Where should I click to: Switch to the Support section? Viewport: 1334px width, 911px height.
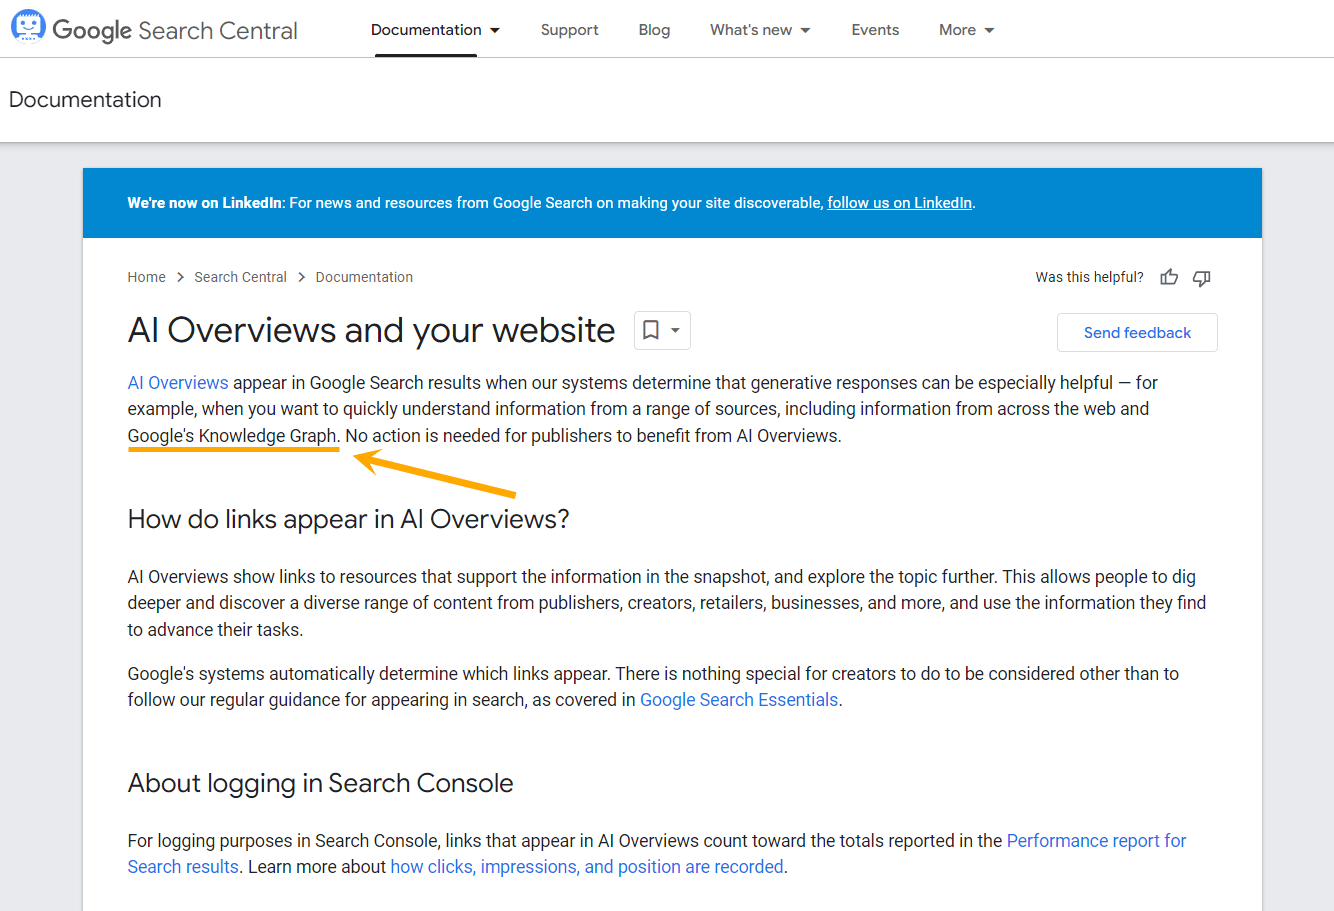[x=569, y=30]
